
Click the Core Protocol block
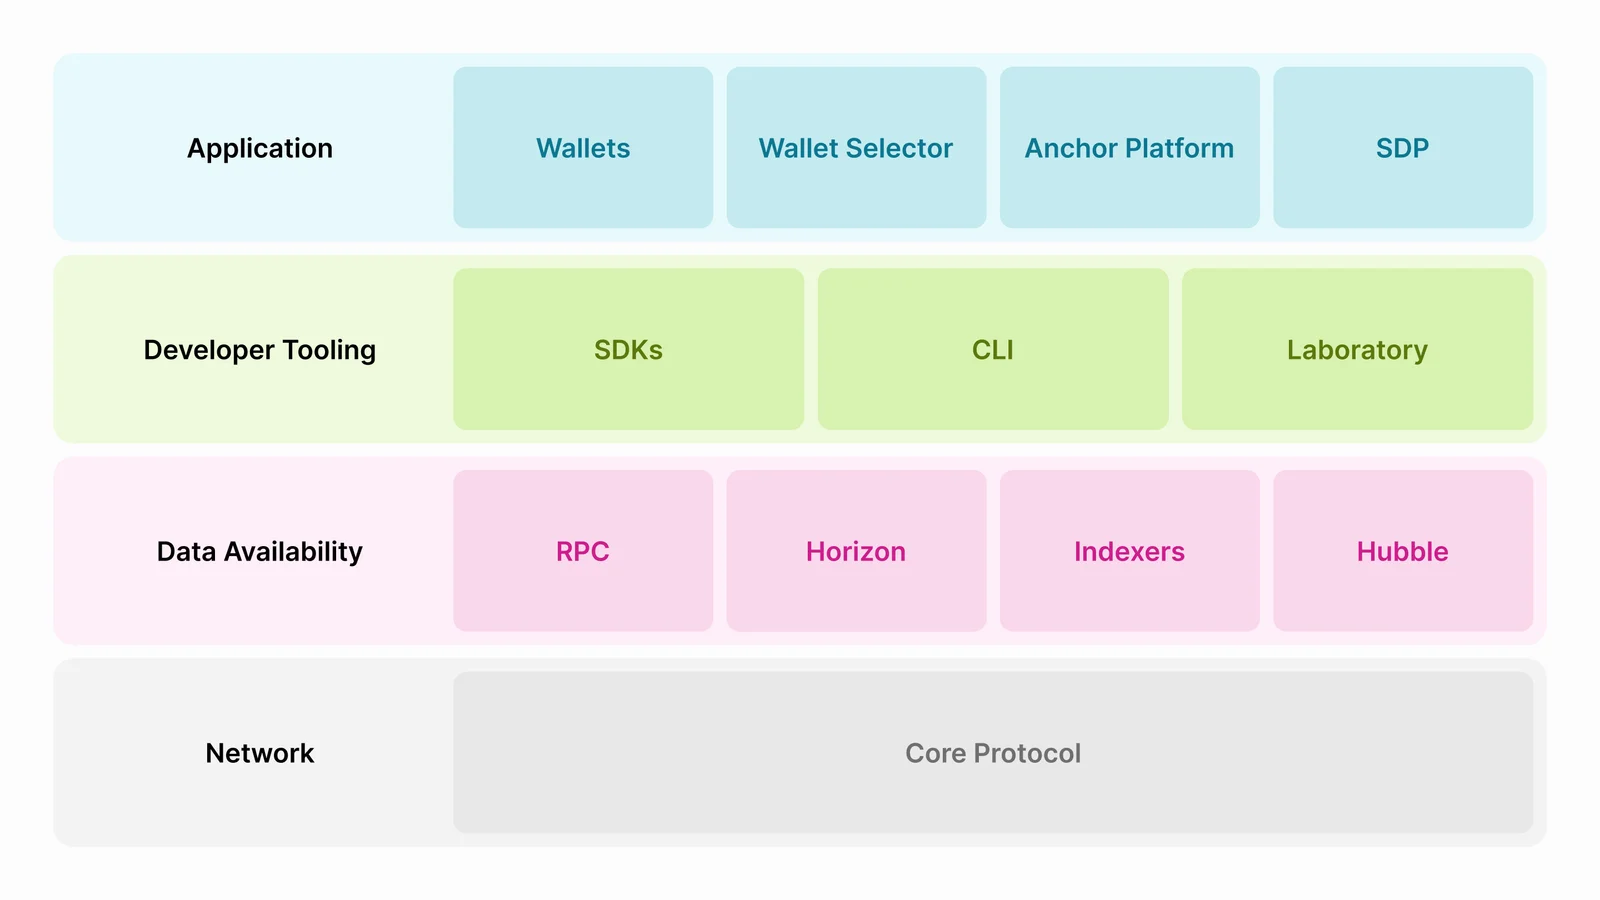pos(993,752)
